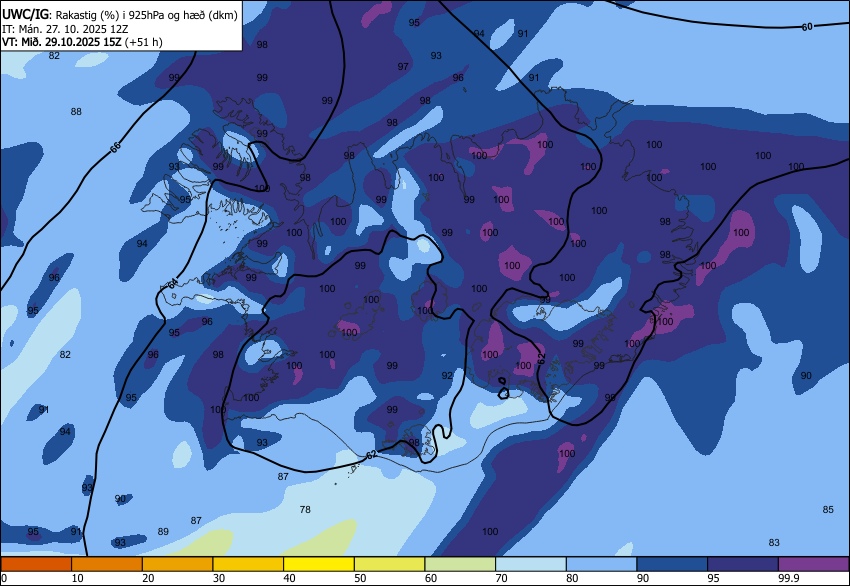
Task: Select the purple legend swatch above 99.9
Action: pos(814,564)
